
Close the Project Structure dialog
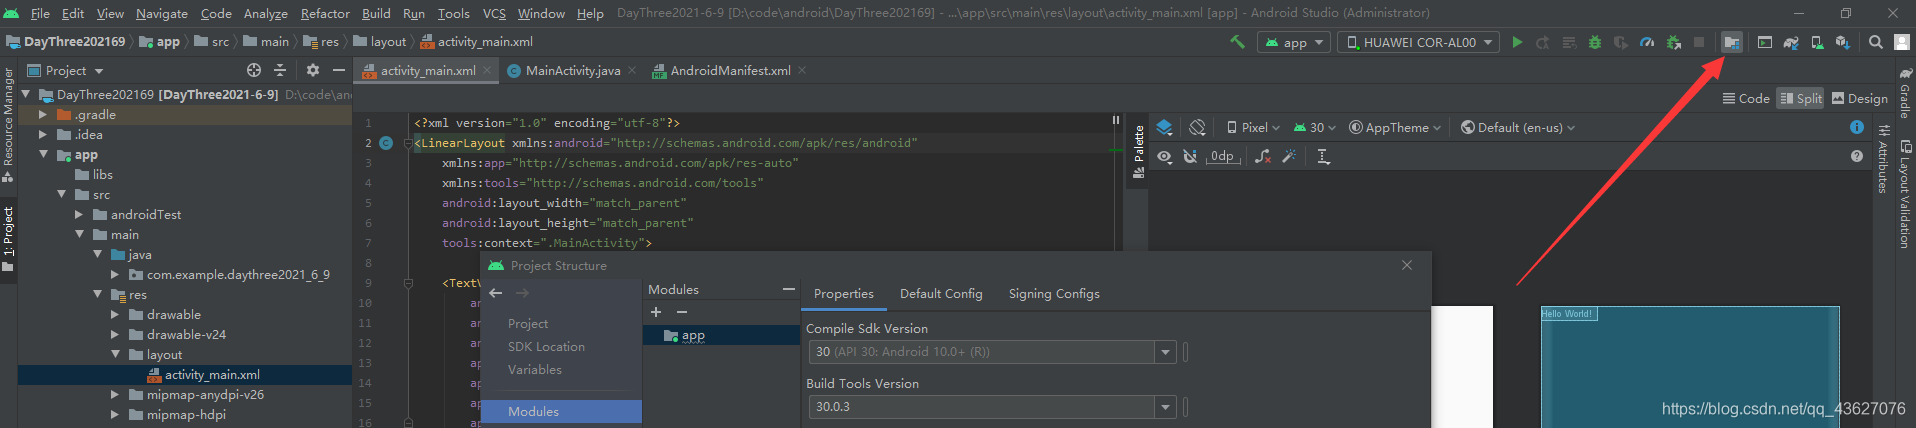click(1407, 265)
